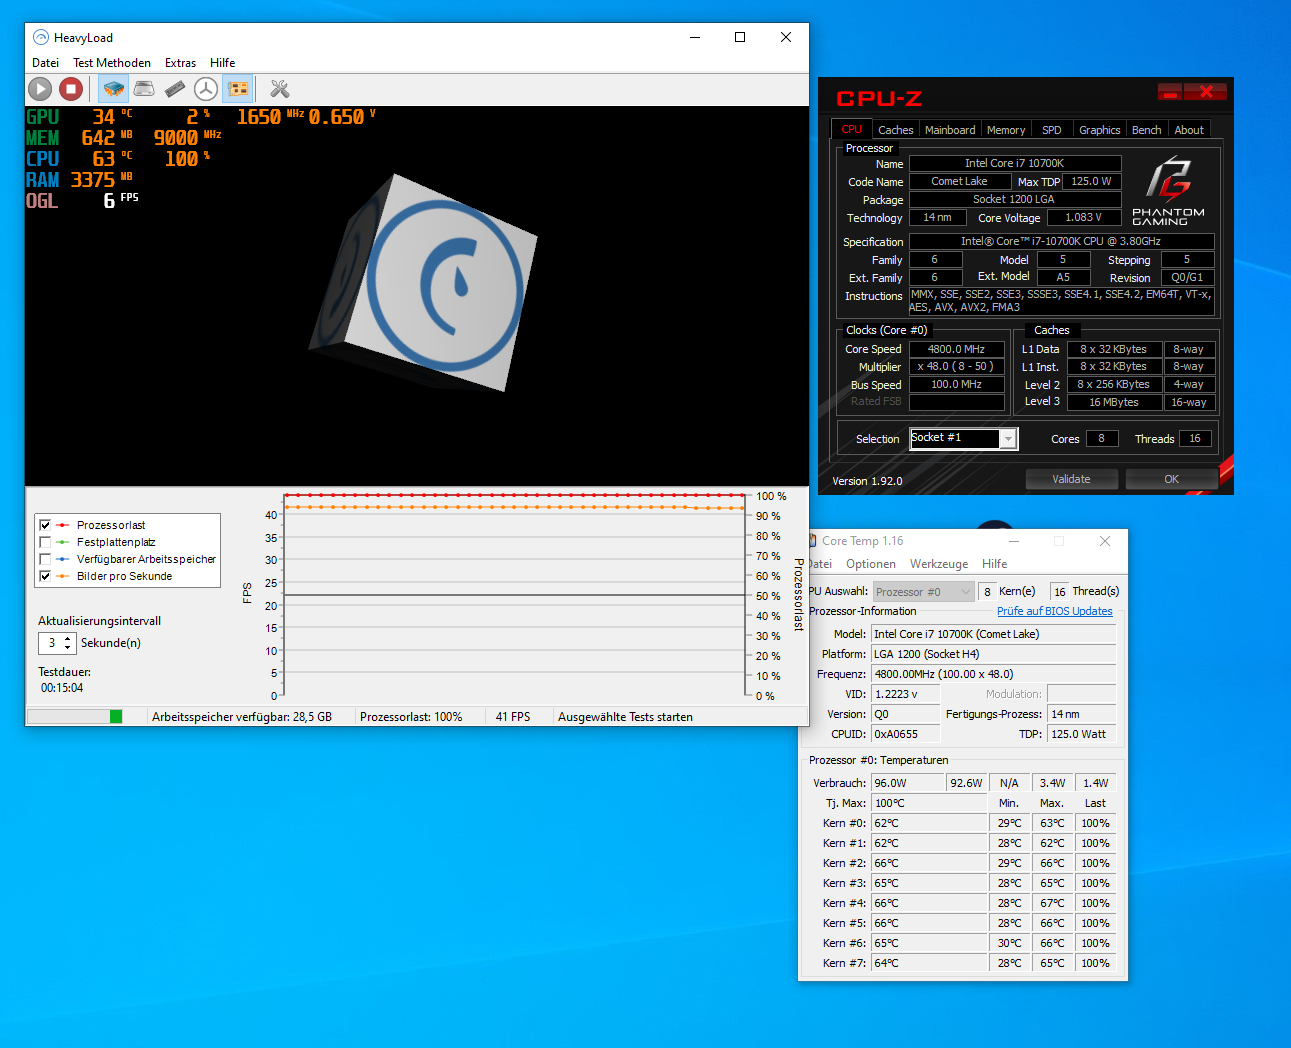Click HeavyLoad app icon in title bar
1291x1048 pixels.
41,37
